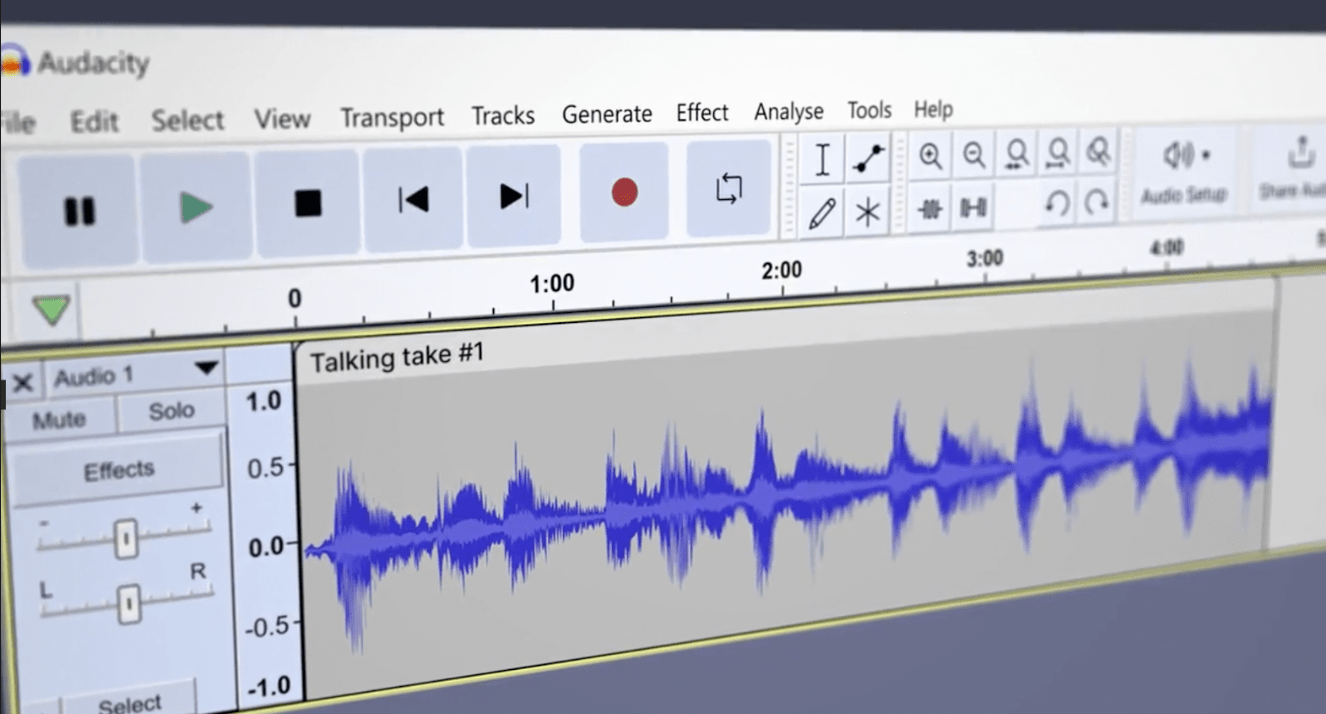Open the File menu
This screenshot has height=714, width=1326.
click(x=17, y=123)
